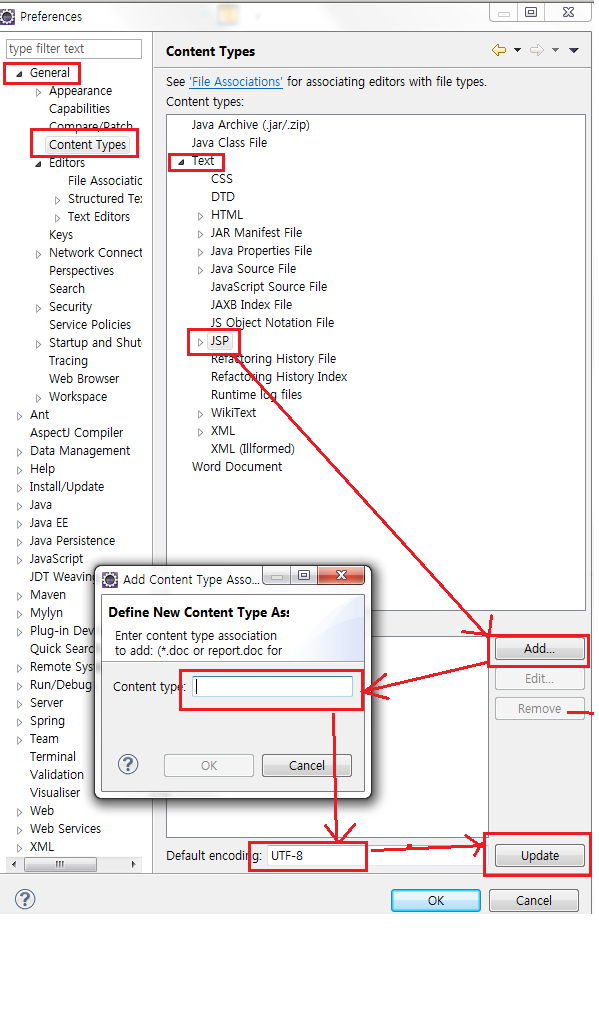Click the tree scrollbar right arrow
Image resolution: width=599 pixels, height=1023 pixels.
coord(134,864)
